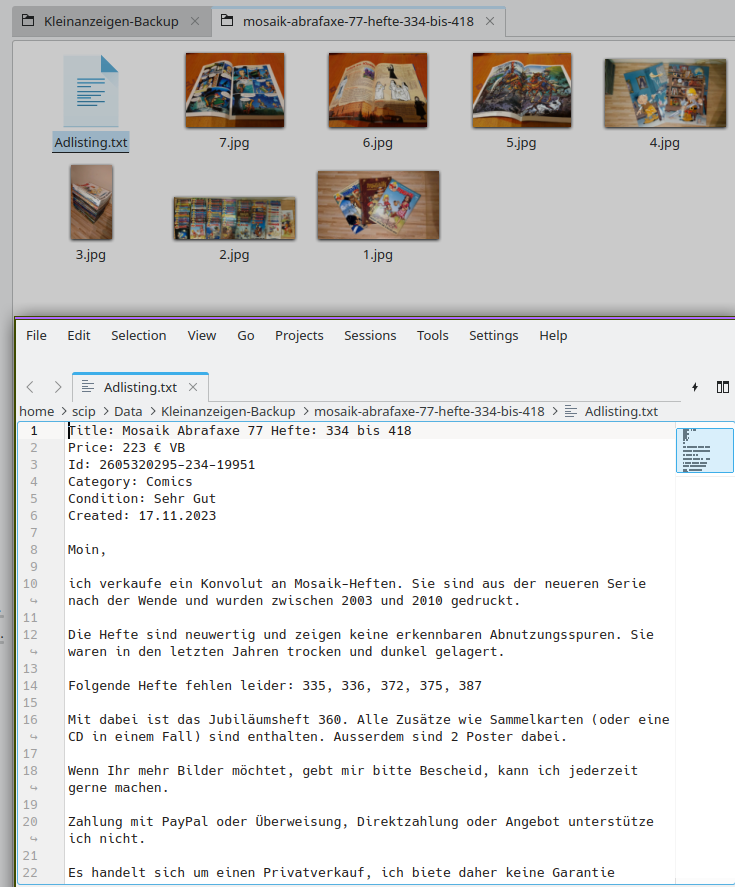Open the Projects menu
Viewport: 735px width, 887px height.
click(299, 336)
